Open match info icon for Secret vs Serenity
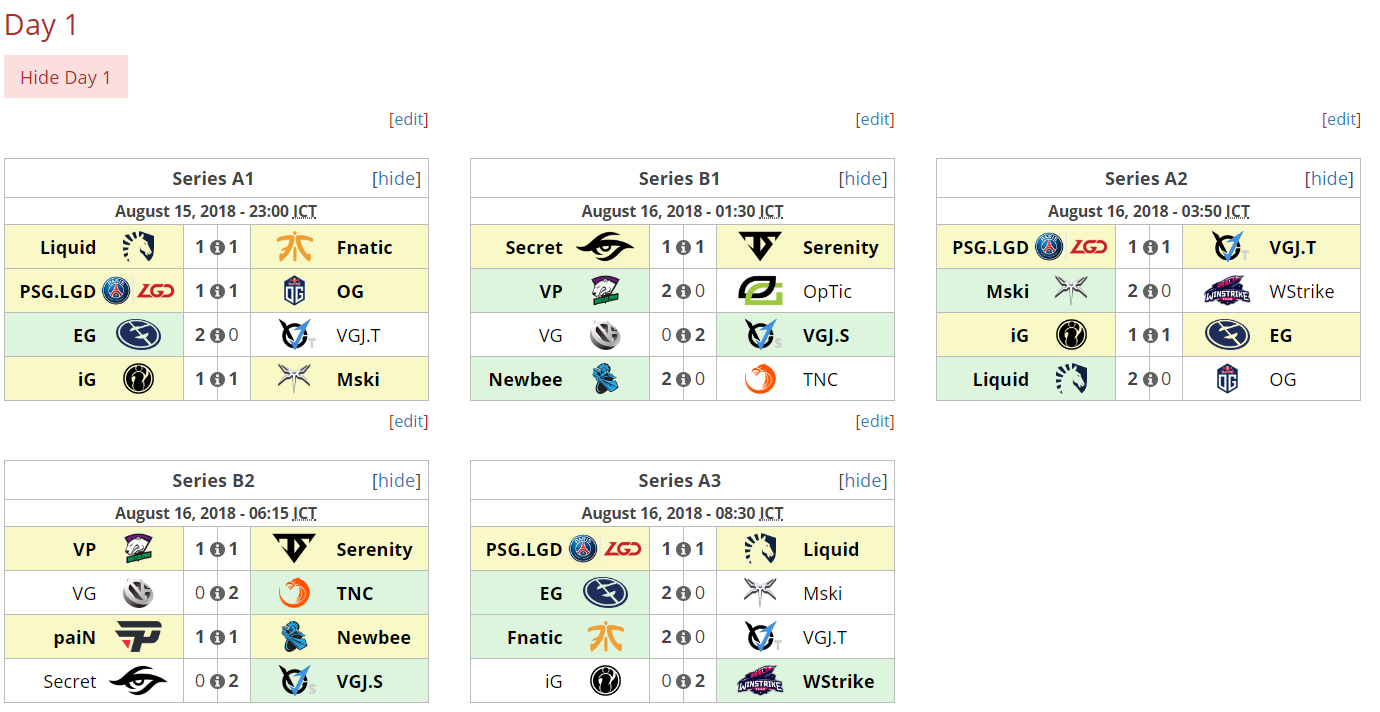The image size is (1380, 712). pyautogui.click(x=683, y=247)
